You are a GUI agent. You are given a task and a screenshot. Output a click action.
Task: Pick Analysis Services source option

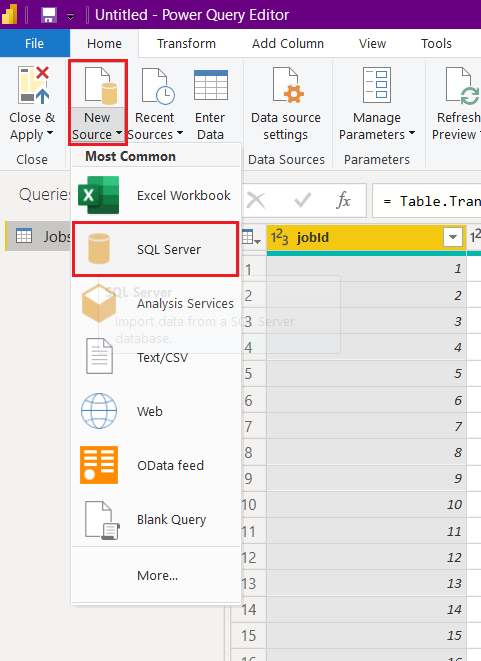pos(156,304)
